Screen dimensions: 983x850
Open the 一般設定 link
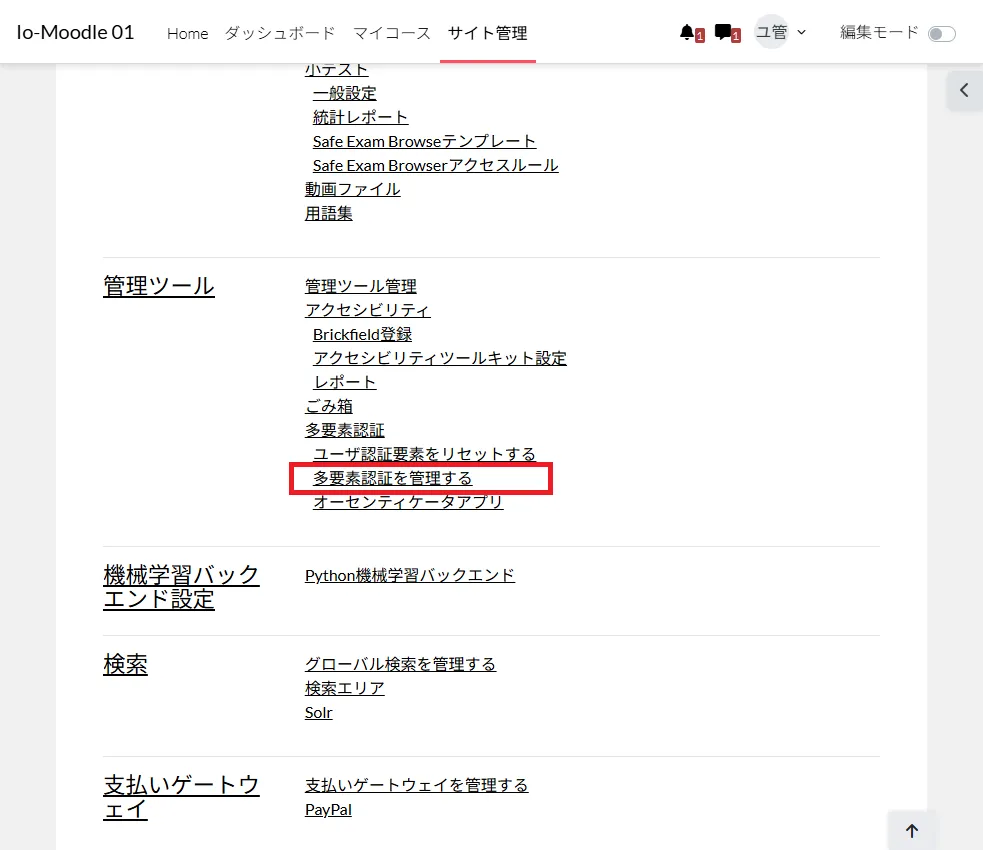click(344, 93)
